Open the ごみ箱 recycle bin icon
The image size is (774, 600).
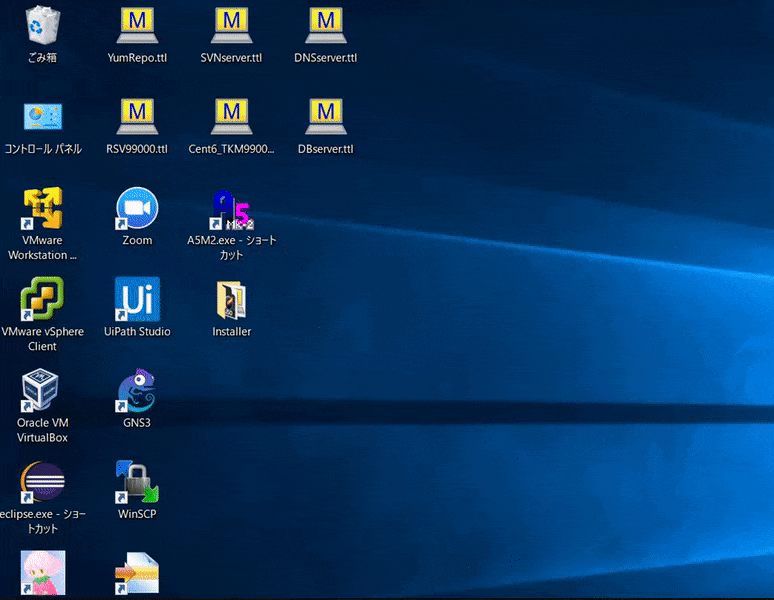pos(42,25)
